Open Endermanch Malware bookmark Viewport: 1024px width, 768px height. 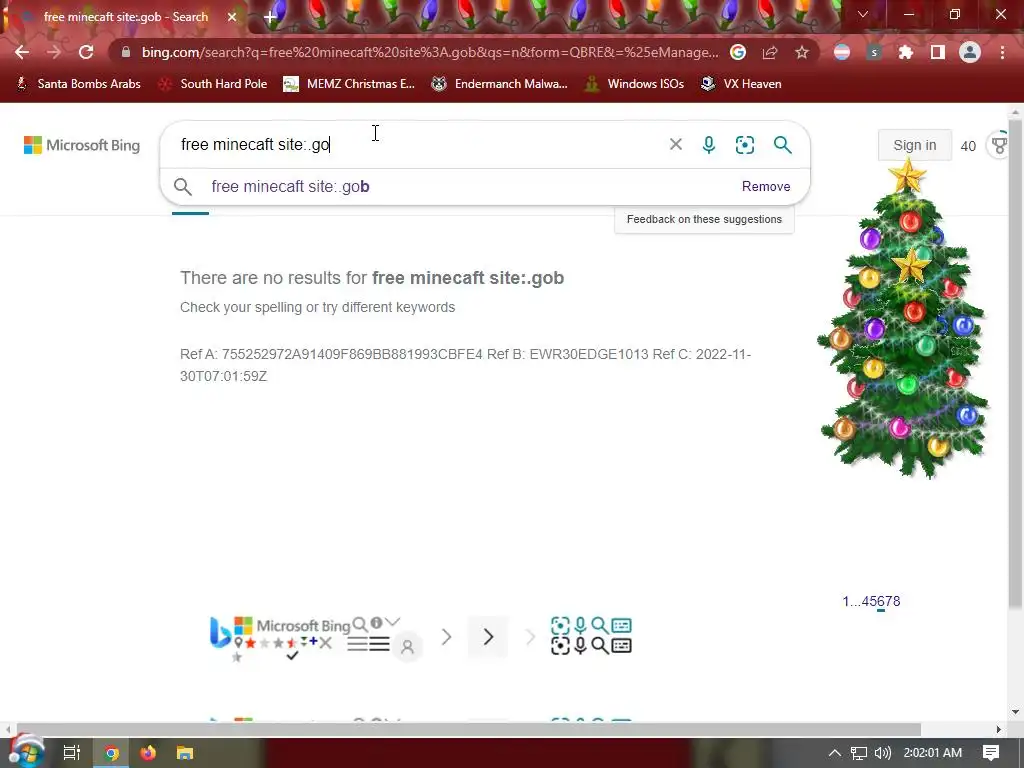[x=500, y=84]
